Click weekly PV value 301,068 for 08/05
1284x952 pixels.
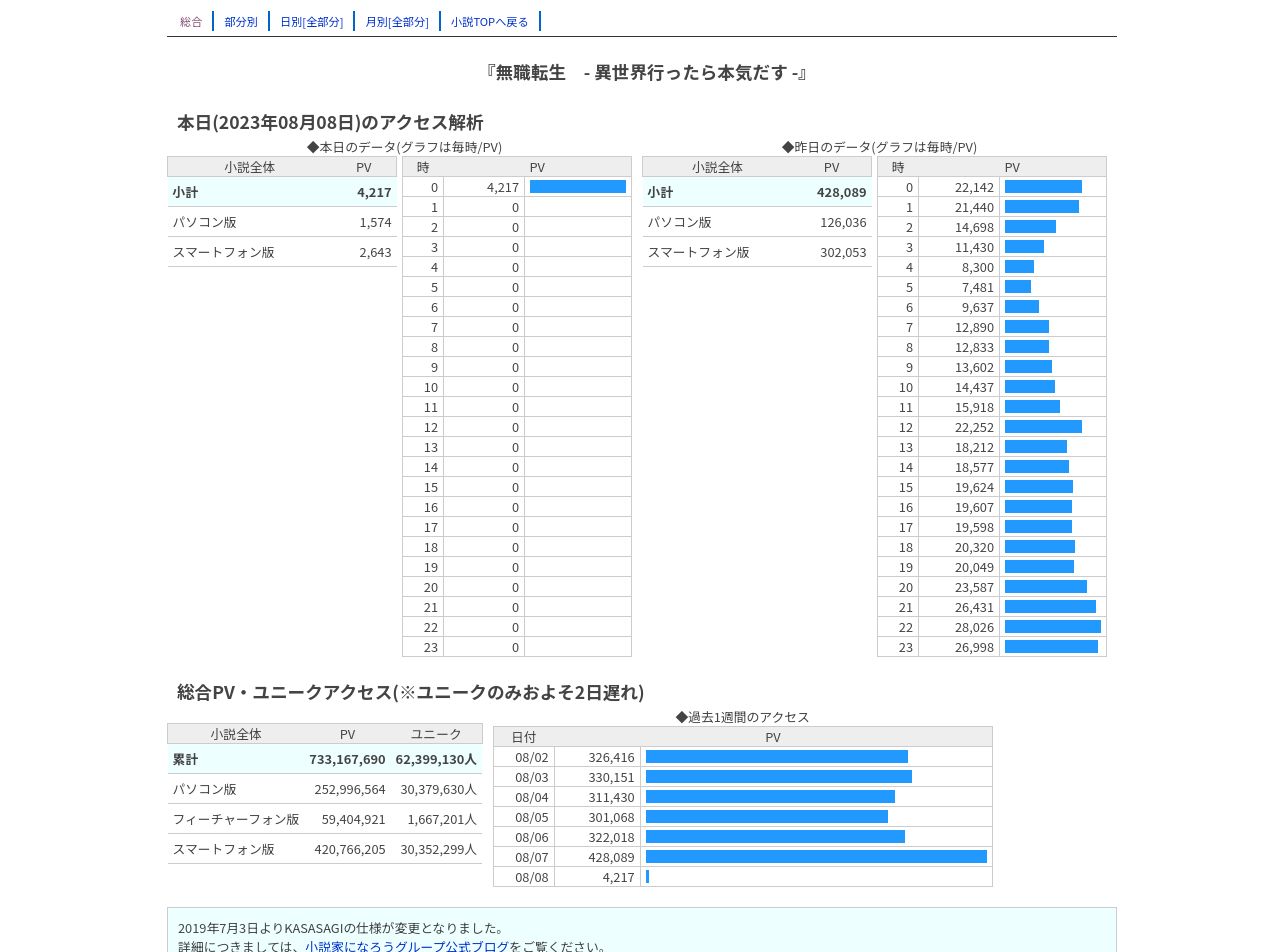[611, 817]
